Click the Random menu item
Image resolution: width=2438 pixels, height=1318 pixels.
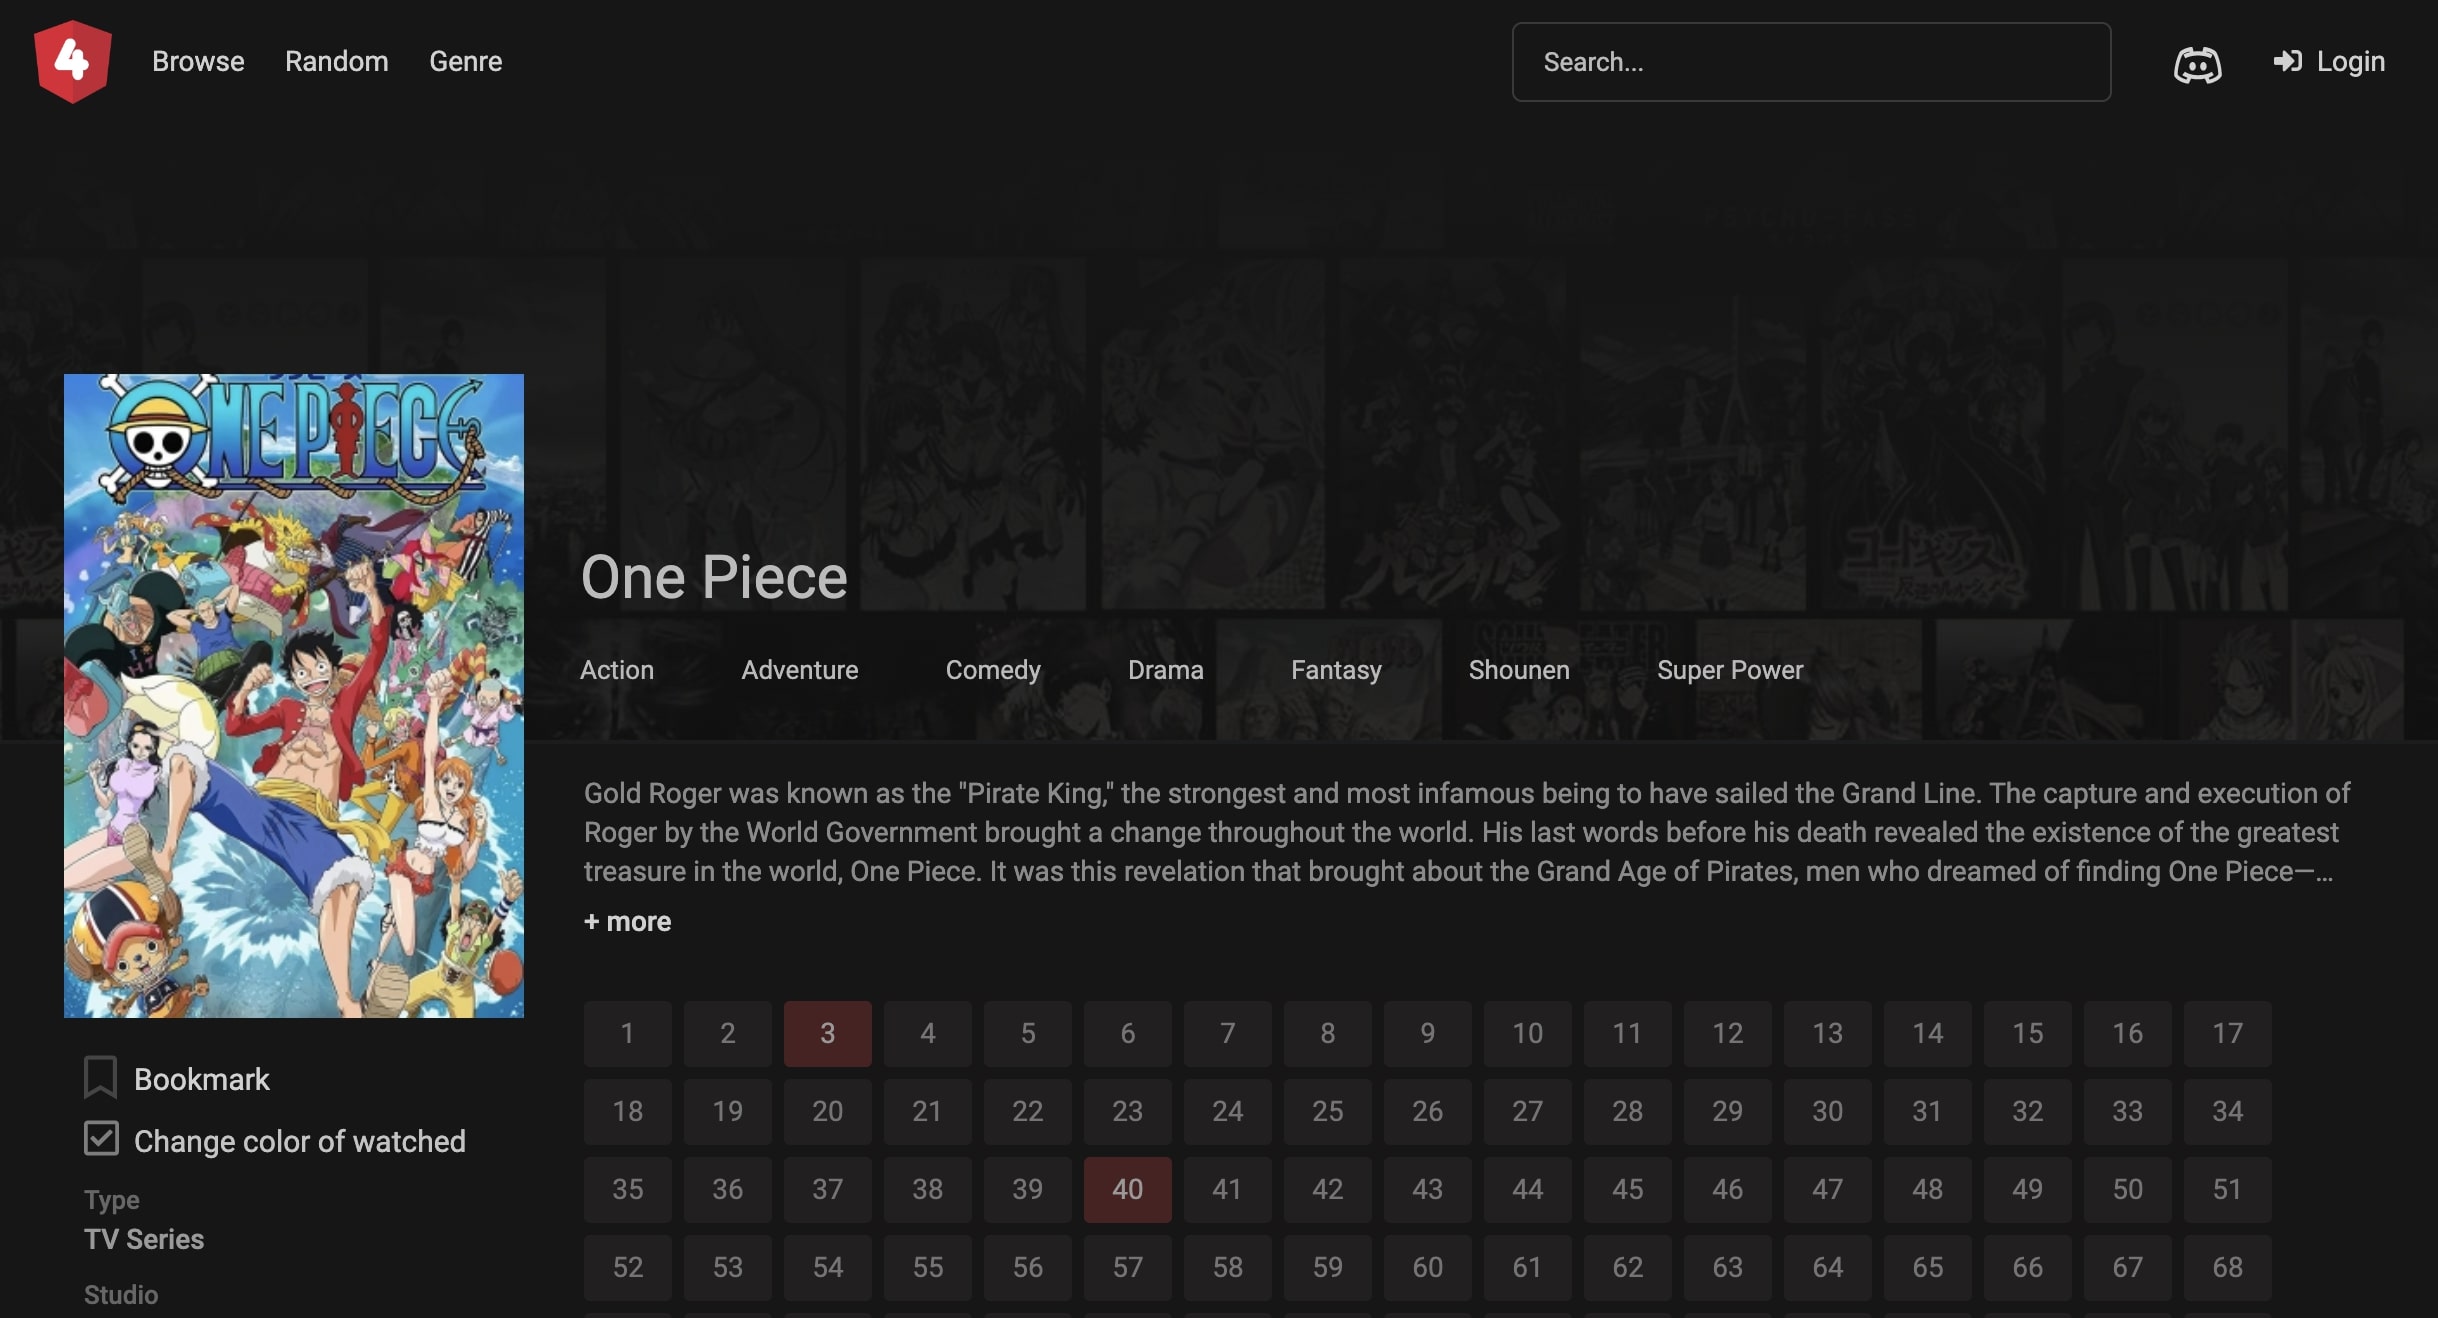coord(336,61)
